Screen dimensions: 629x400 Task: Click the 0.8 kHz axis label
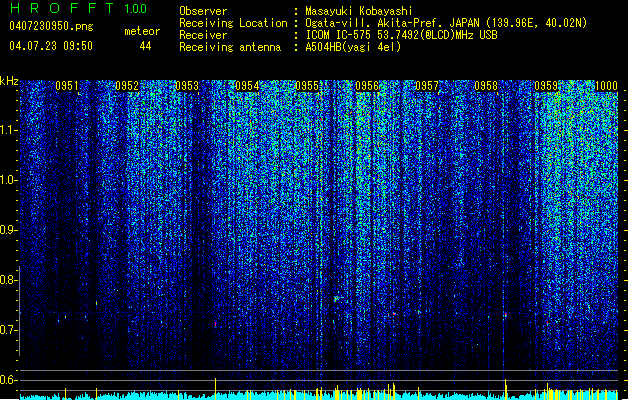[8, 280]
